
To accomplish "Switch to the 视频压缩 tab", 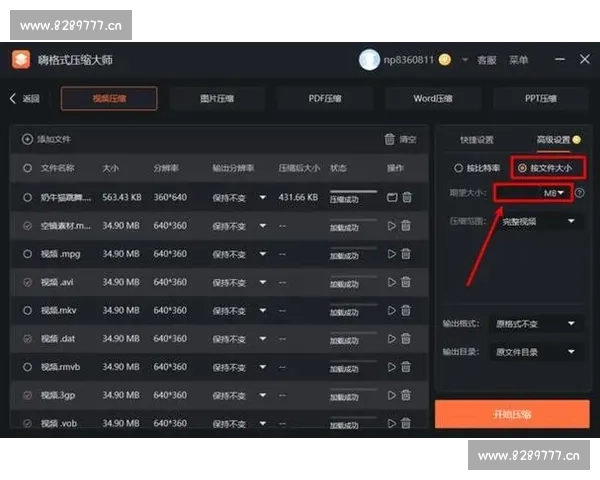I will 109,98.
